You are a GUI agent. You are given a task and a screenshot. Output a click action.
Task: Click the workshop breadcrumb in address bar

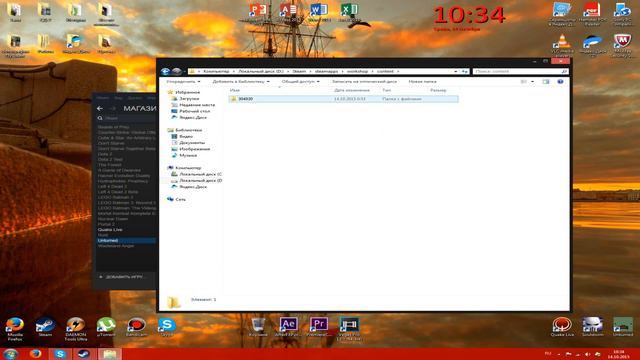pos(357,71)
